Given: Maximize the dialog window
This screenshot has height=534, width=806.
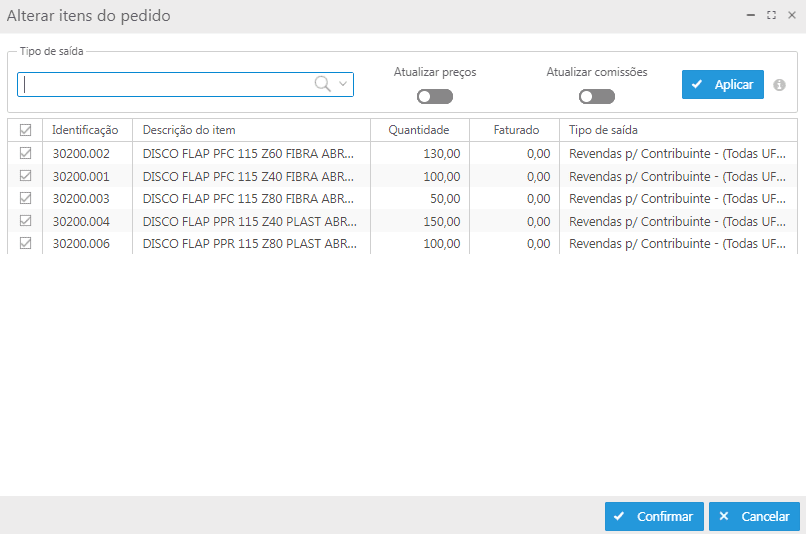Looking at the screenshot, I should point(771,15).
